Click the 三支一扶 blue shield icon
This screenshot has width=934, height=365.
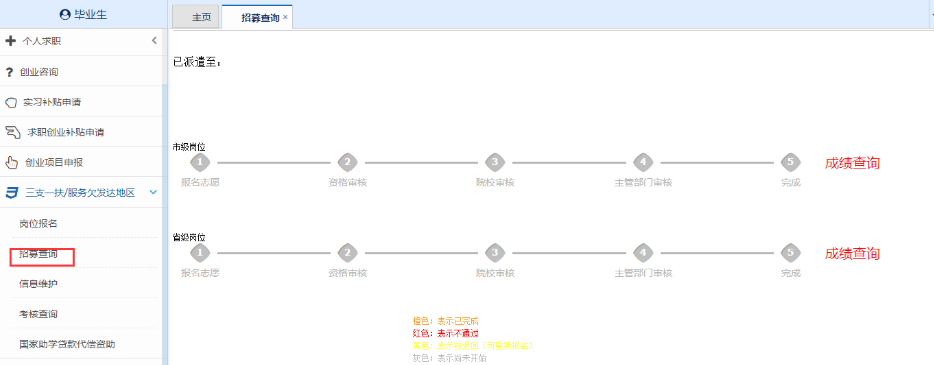[11, 193]
